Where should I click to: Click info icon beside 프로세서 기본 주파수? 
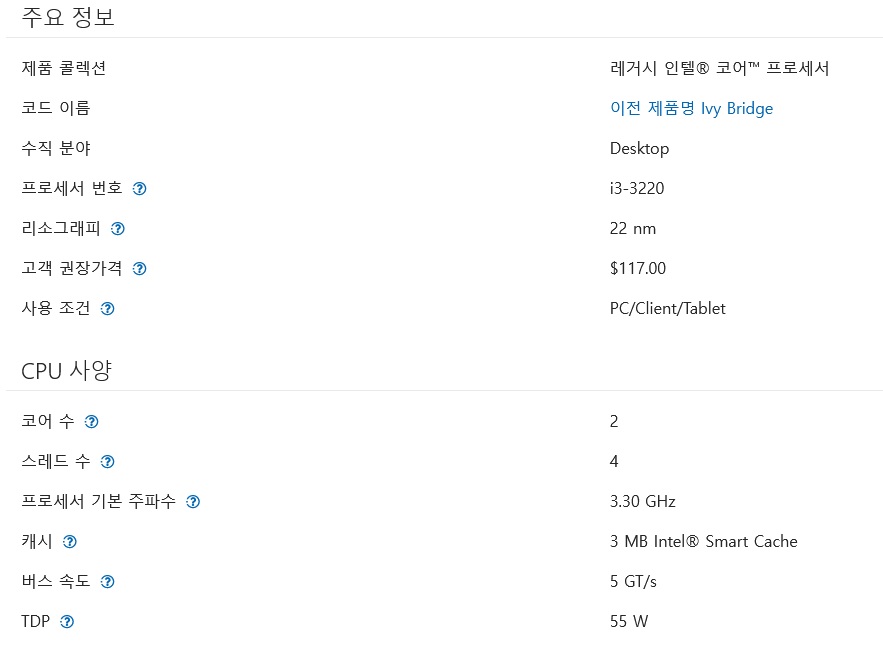(193, 501)
